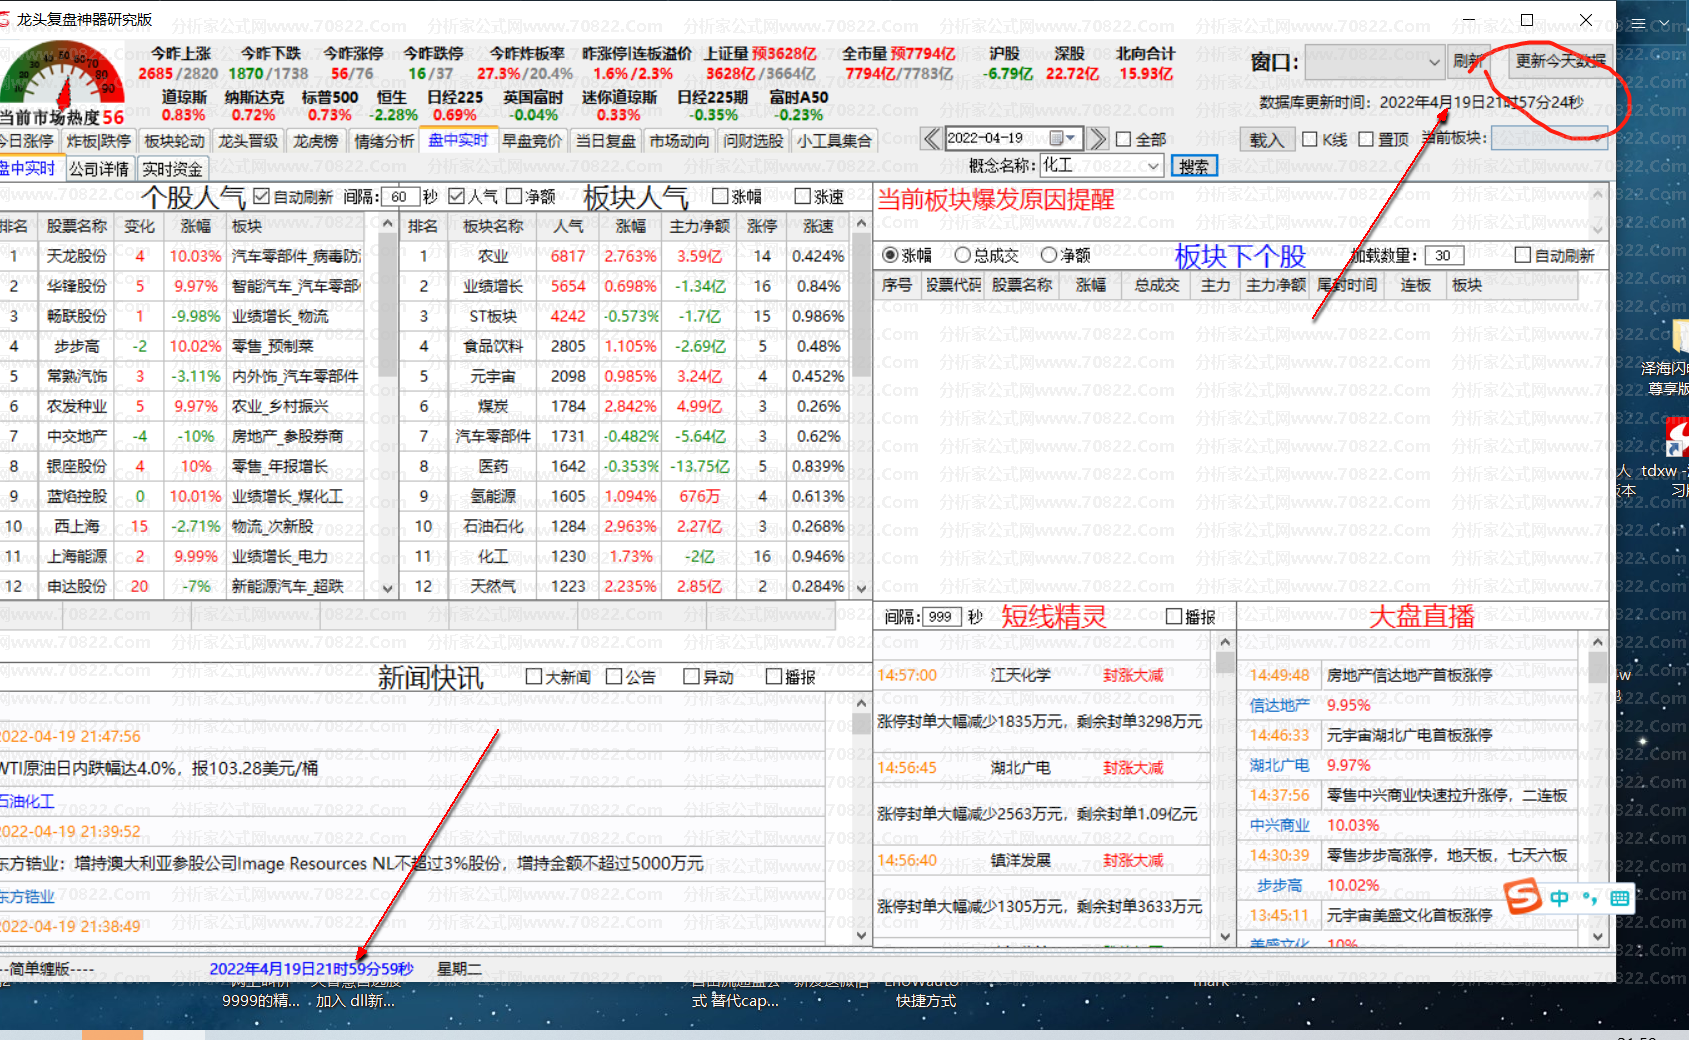The height and width of the screenshot is (1040, 1689).
Task: Enable 自动刷新 in 板块下个股 panel
Action: (x=1523, y=255)
